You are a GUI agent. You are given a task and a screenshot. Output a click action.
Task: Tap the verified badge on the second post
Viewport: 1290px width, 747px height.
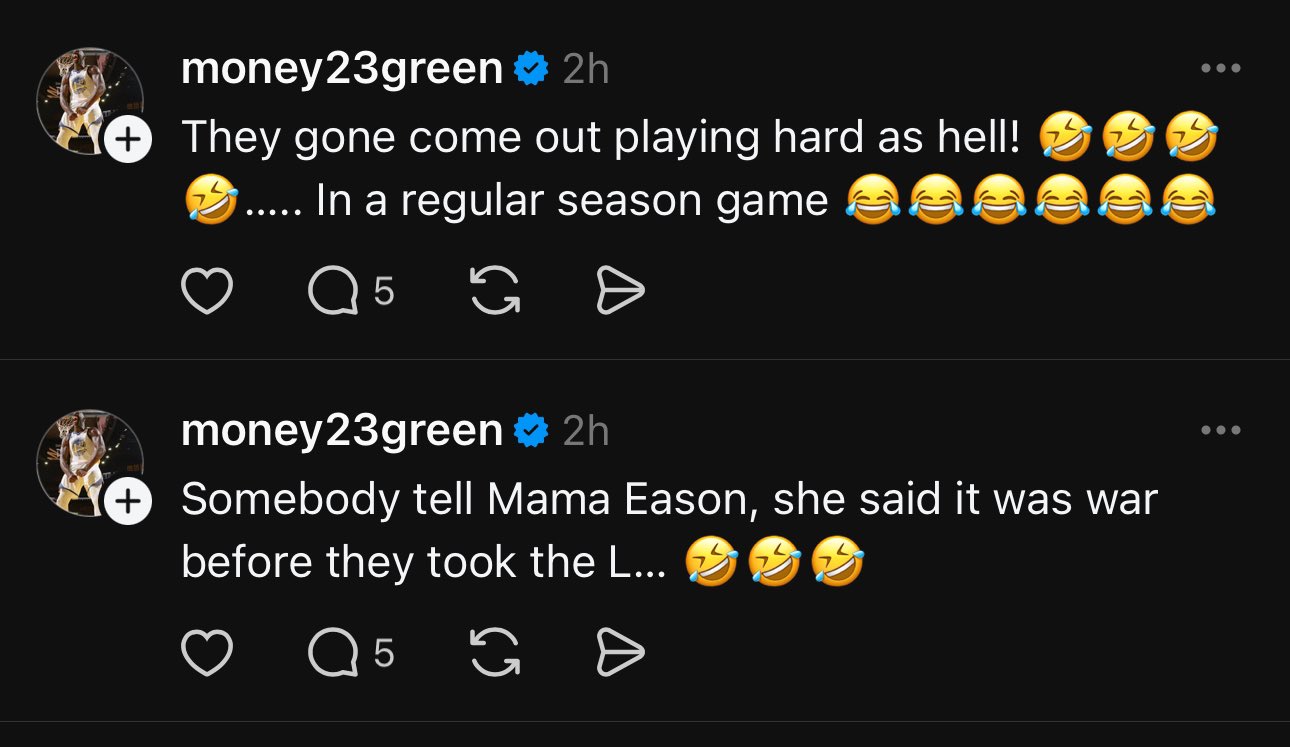[531, 430]
